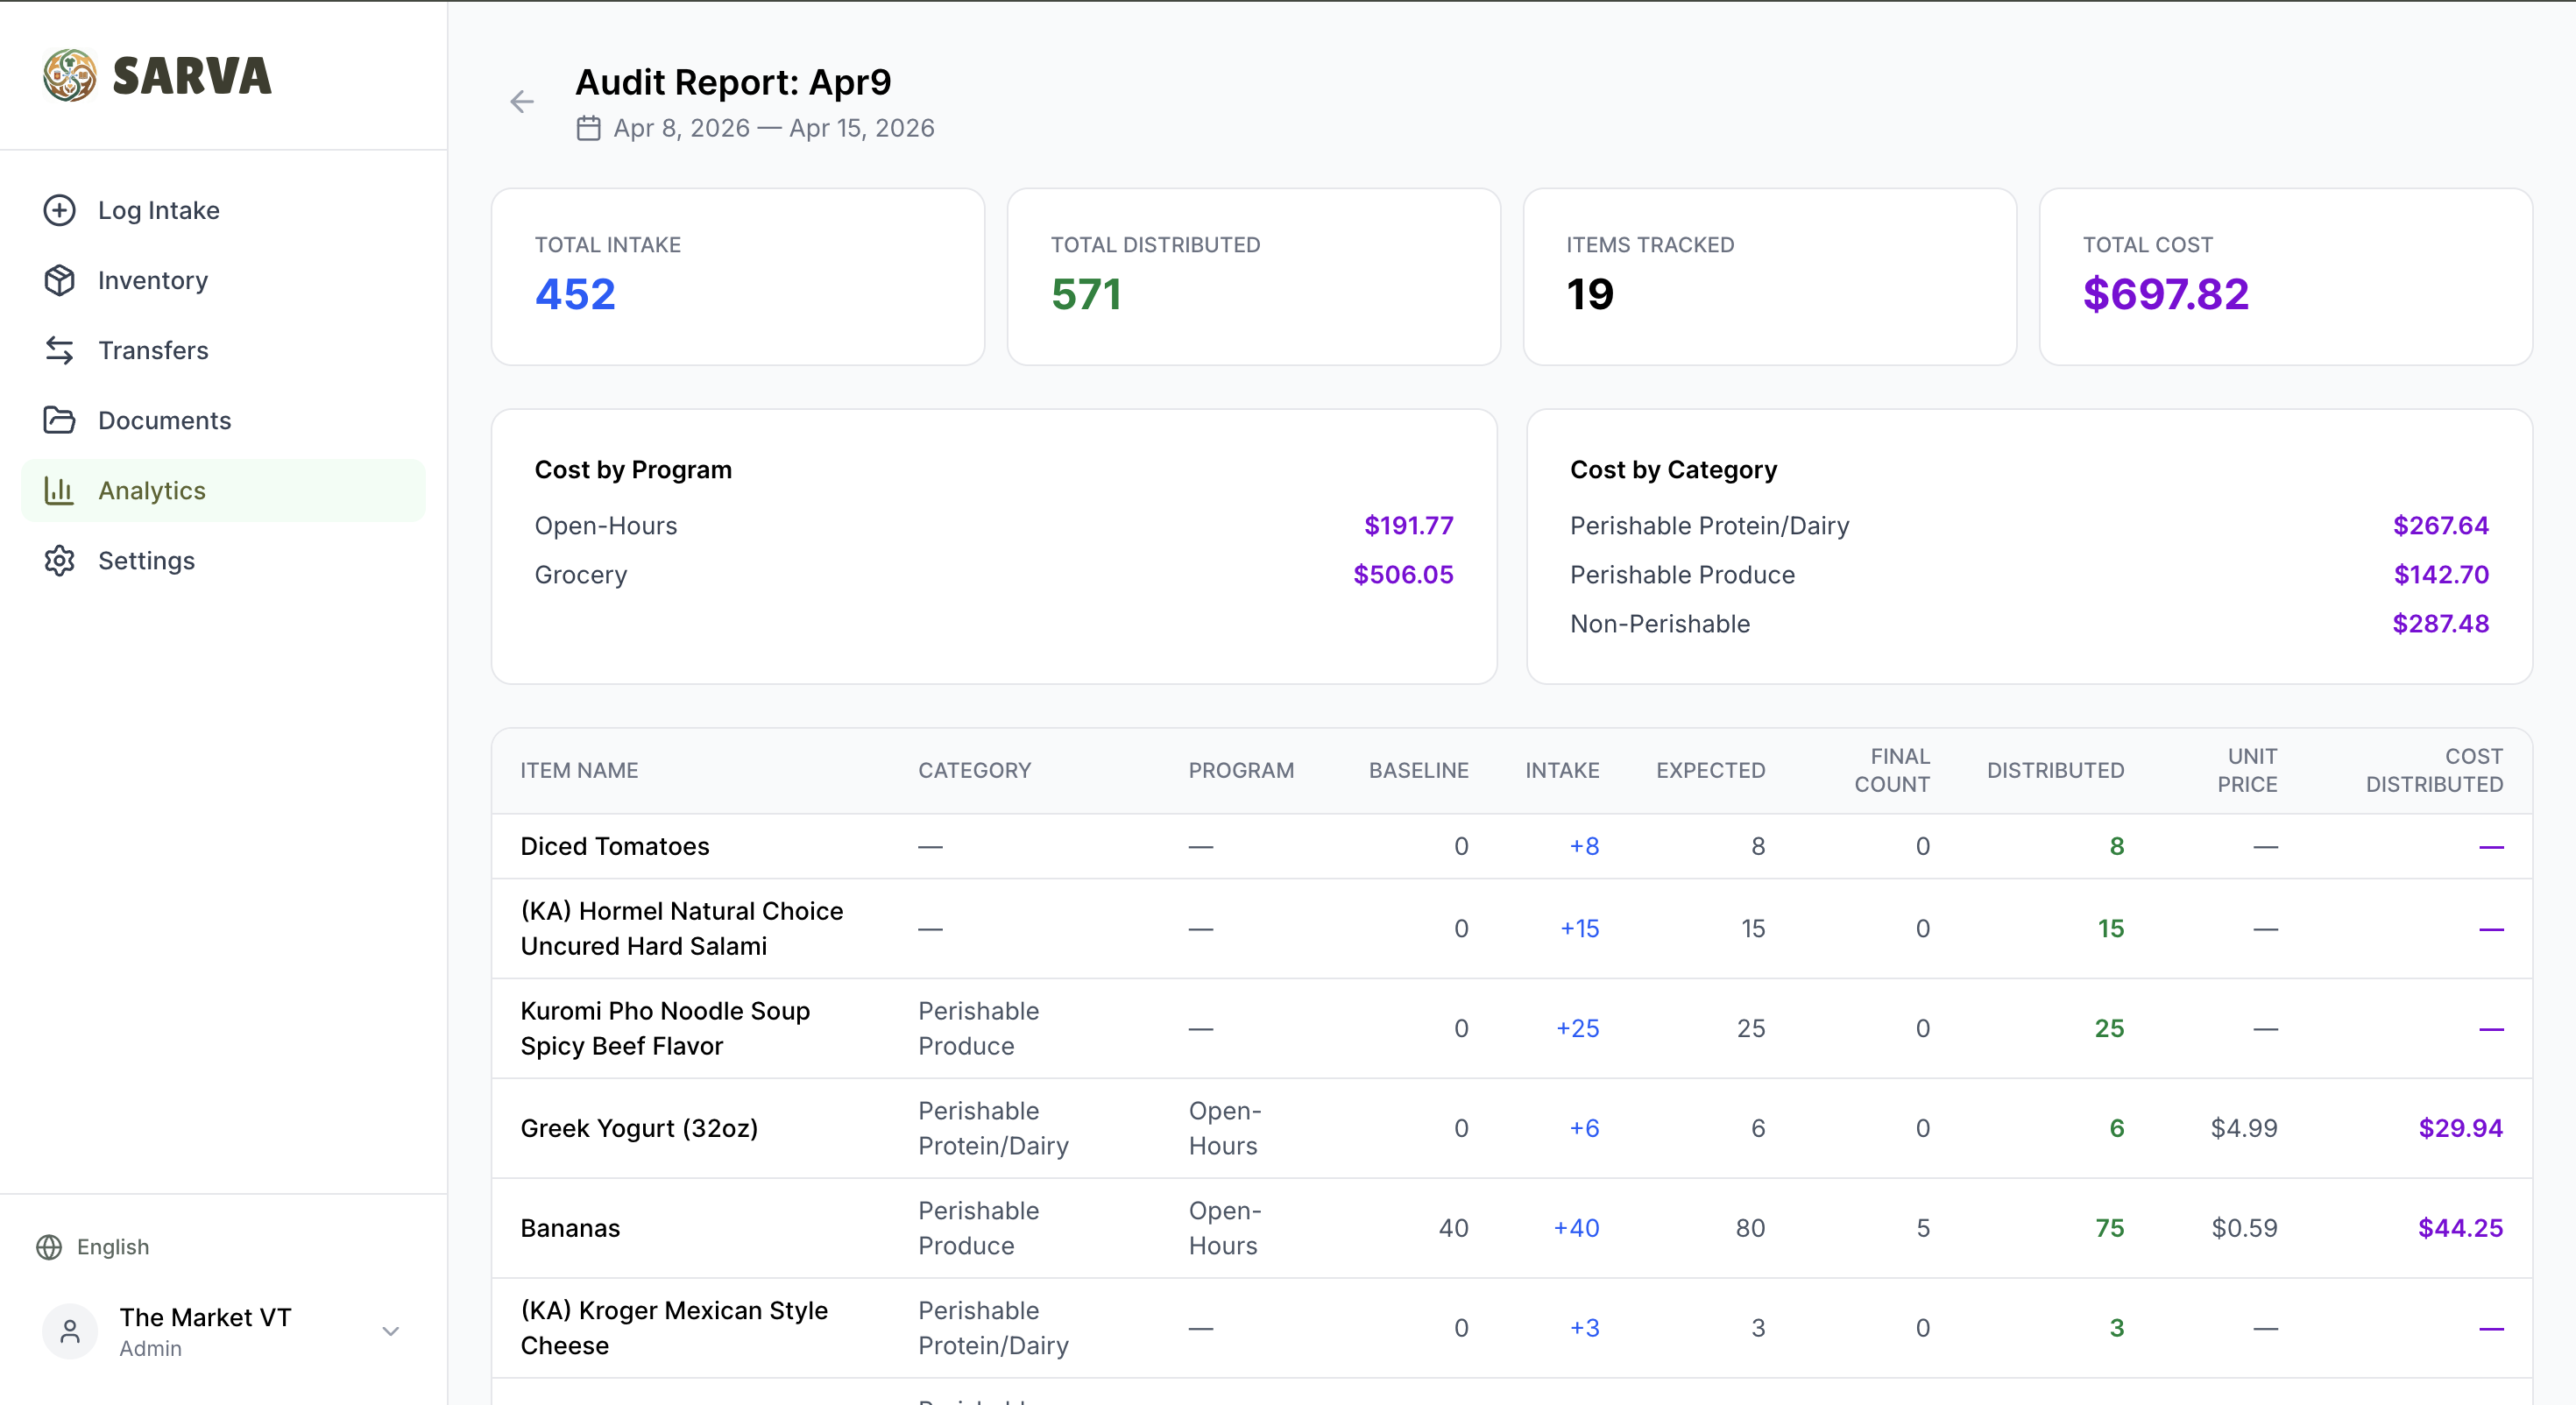The image size is (2576, 1405).
Task: Click the Total Cost summary card
Action: (2285, 276)
